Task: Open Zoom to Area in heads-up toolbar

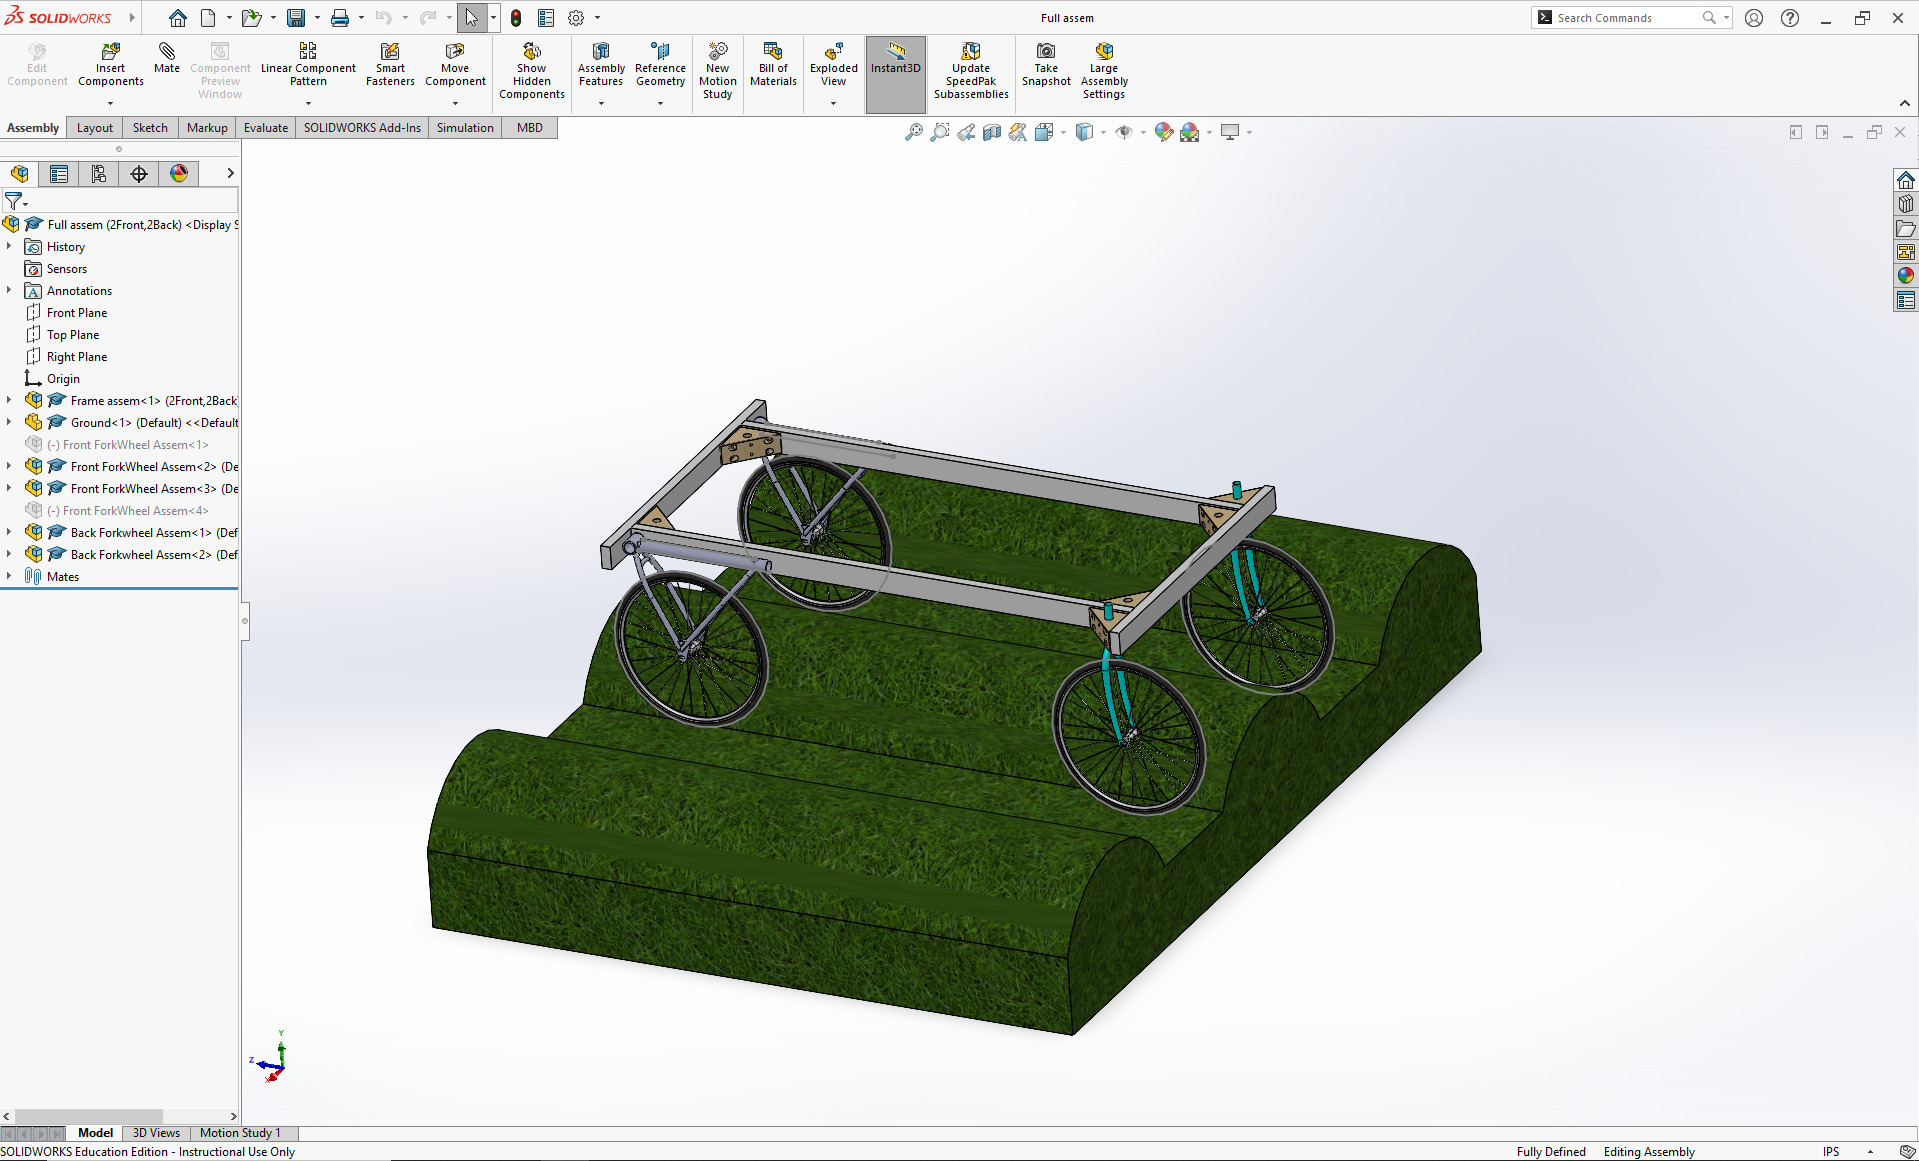Action: click(x=939, y=131)
